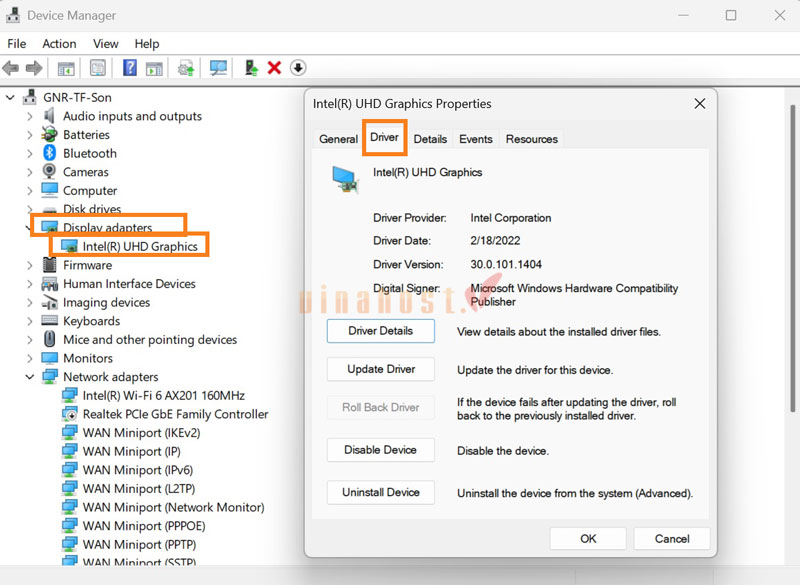Click the Enable device toolbar icon
The height and width of the screenshot is (585, 800).
point(251,68)
